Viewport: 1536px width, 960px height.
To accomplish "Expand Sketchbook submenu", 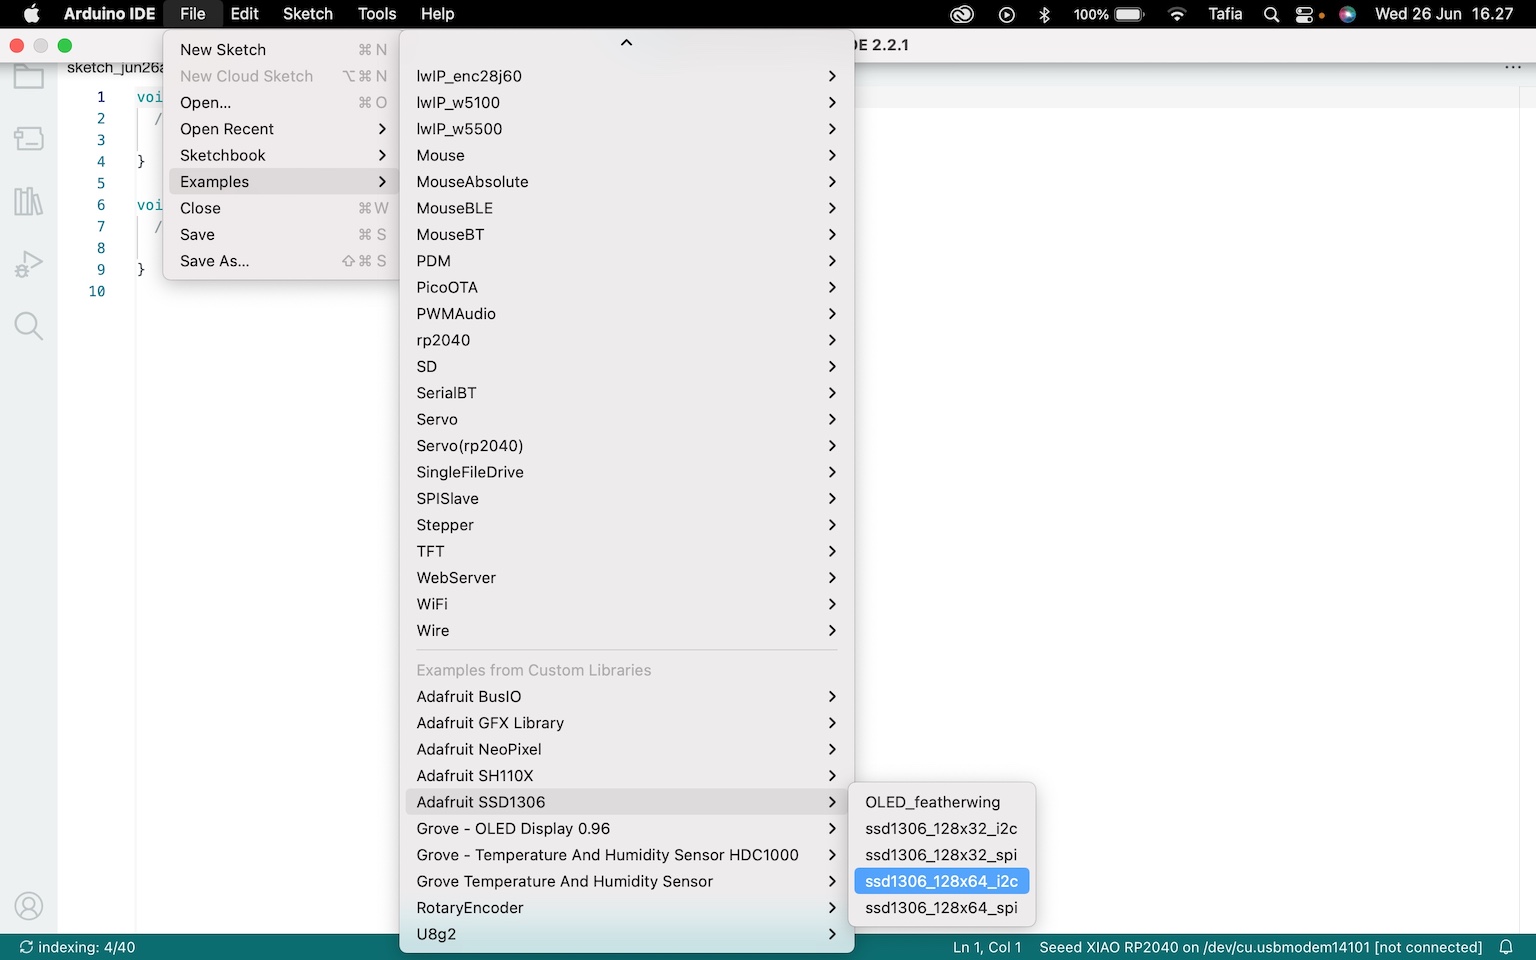I will click(x=283, y=156).
